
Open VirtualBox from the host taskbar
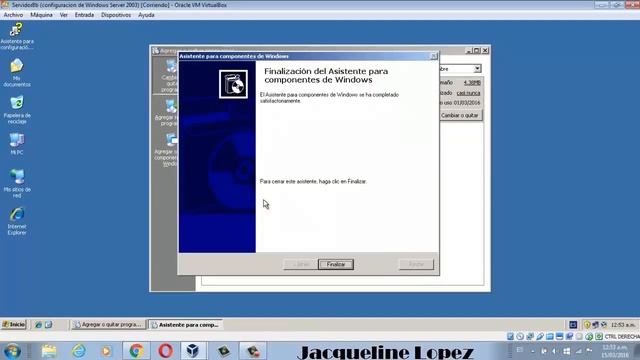193,351
